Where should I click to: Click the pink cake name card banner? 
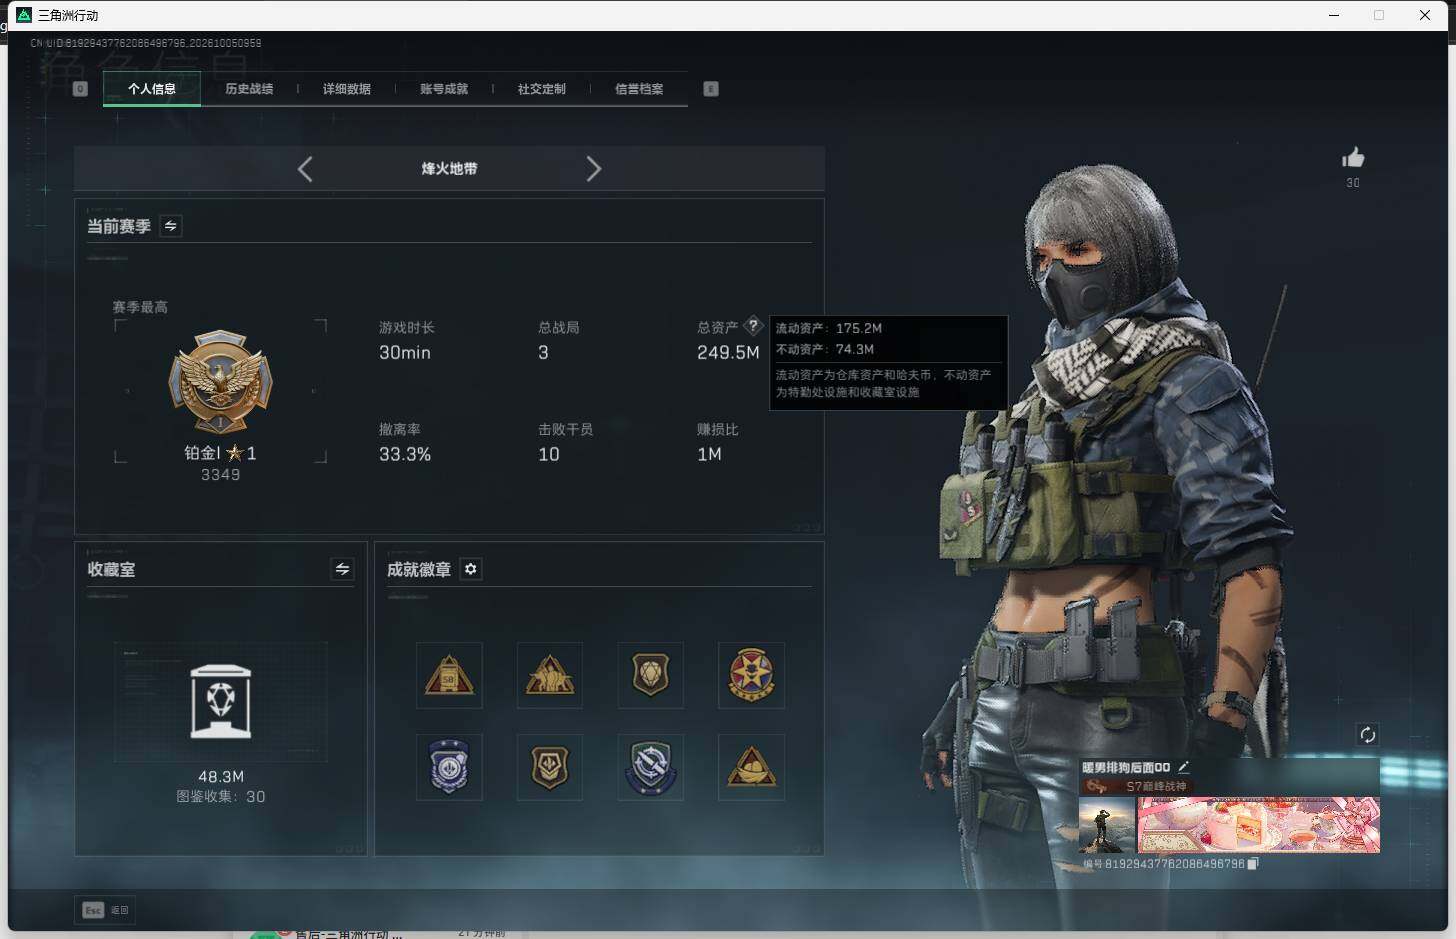1259,825
